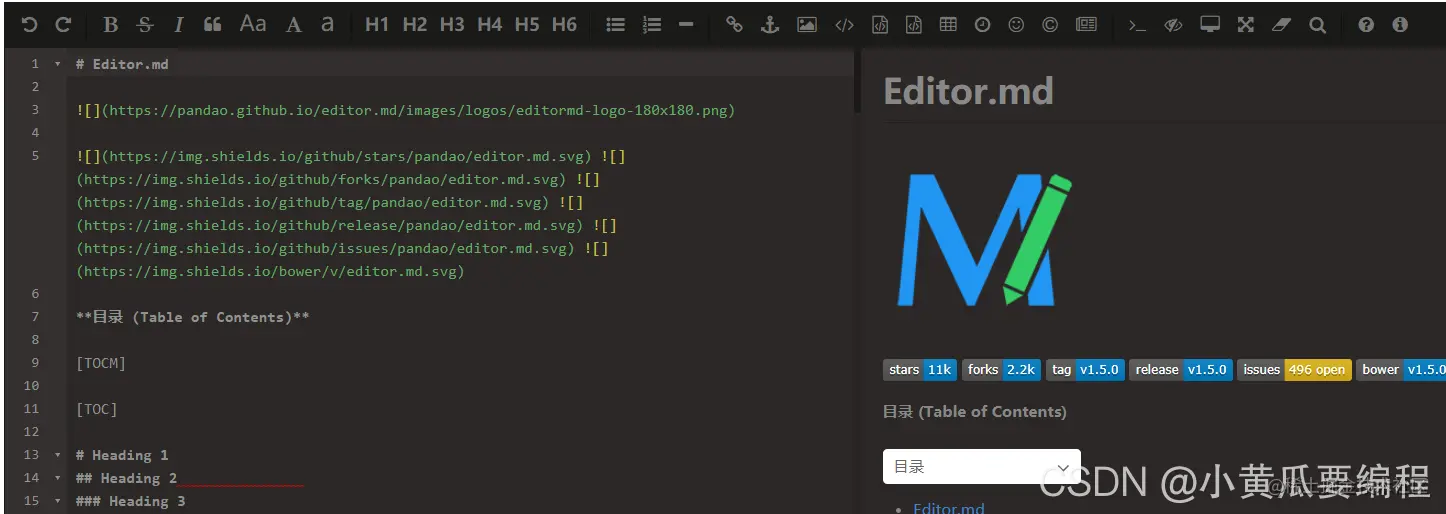Toggle bold formatting (B)
Viewport: 1446px width, 514px height.
pos(111,25)
